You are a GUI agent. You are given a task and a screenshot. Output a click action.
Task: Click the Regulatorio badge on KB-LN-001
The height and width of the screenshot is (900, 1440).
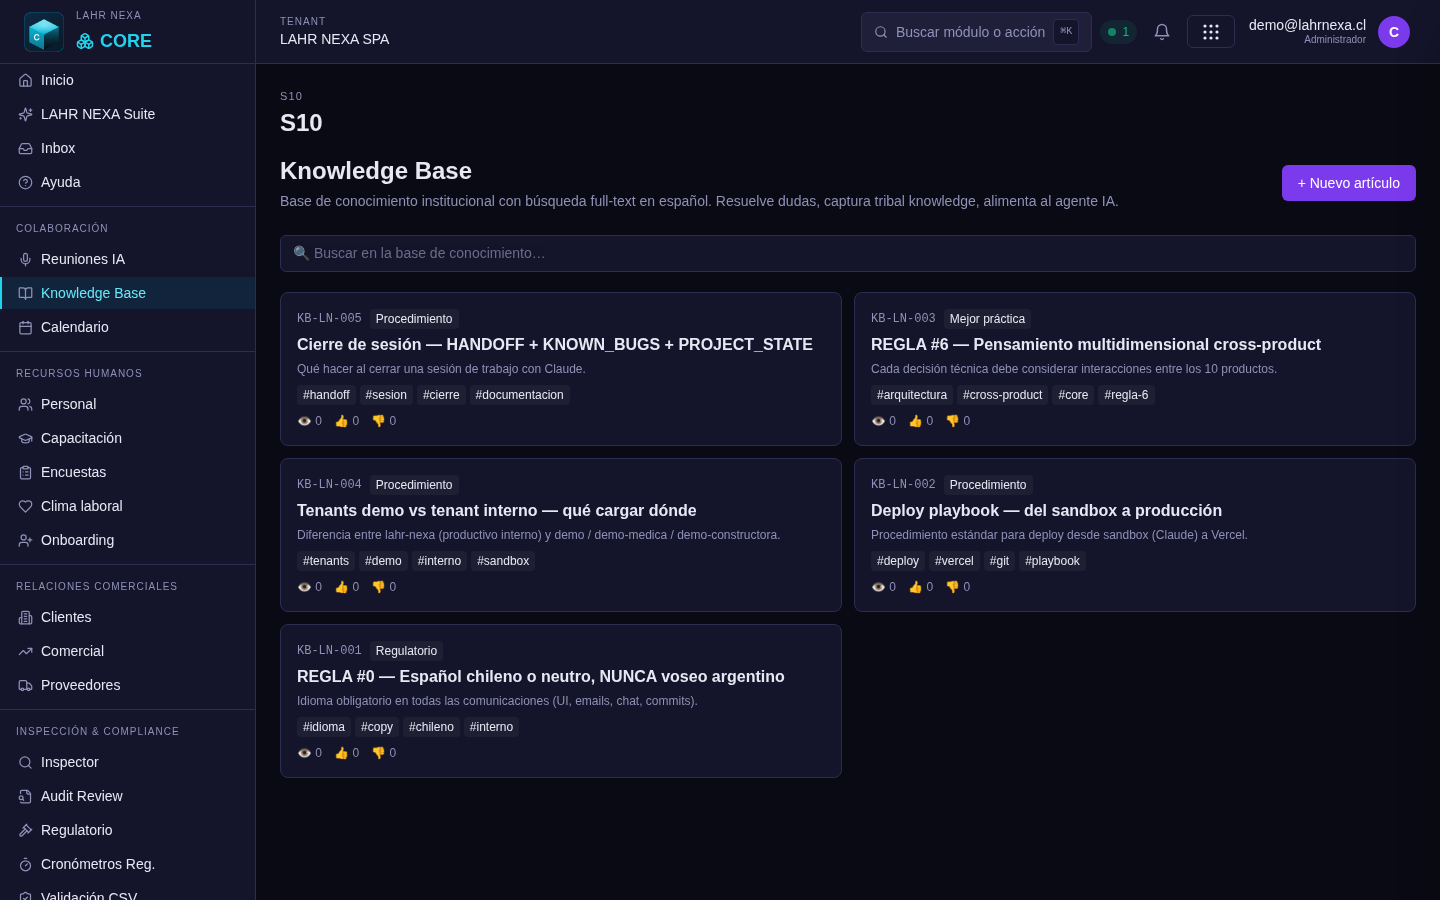click(406, 651)
